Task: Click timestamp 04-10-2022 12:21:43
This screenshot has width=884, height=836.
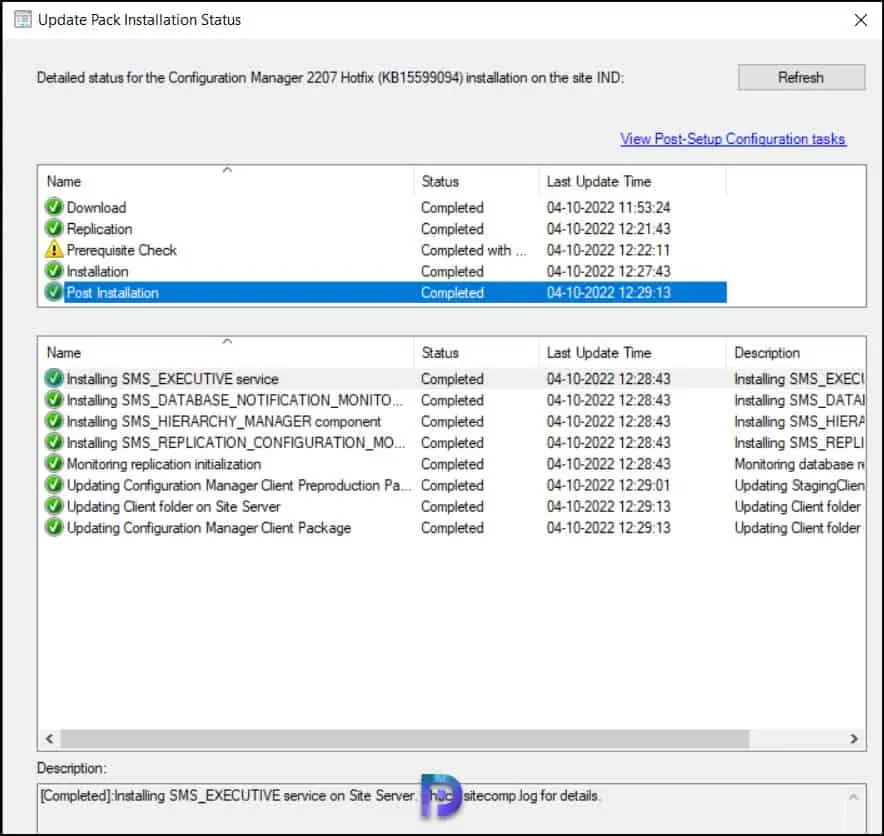Action: click(608, 228)
